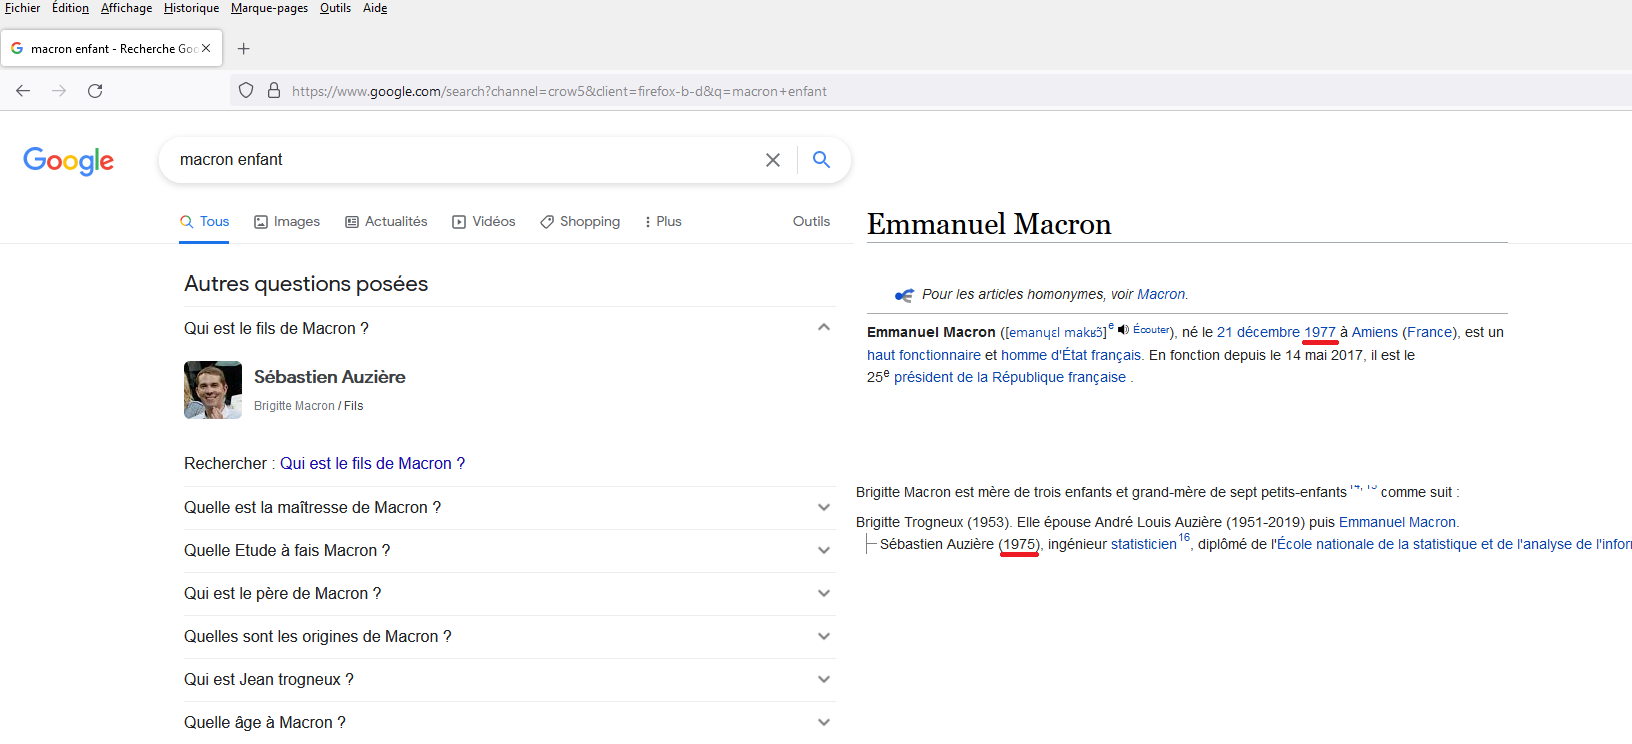The height and width of the screenshot is (744, 1632).
Task: Open the Marque-pages menu
Action: click(x=269, y=8)
